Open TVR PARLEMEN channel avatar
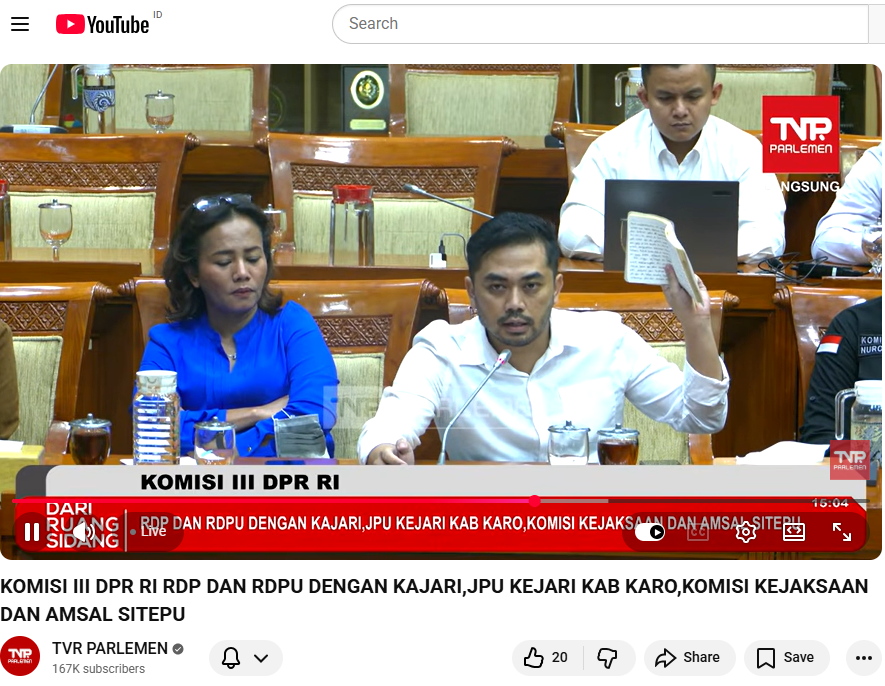This screenshot has width=885, height=686. coord(20,656)
